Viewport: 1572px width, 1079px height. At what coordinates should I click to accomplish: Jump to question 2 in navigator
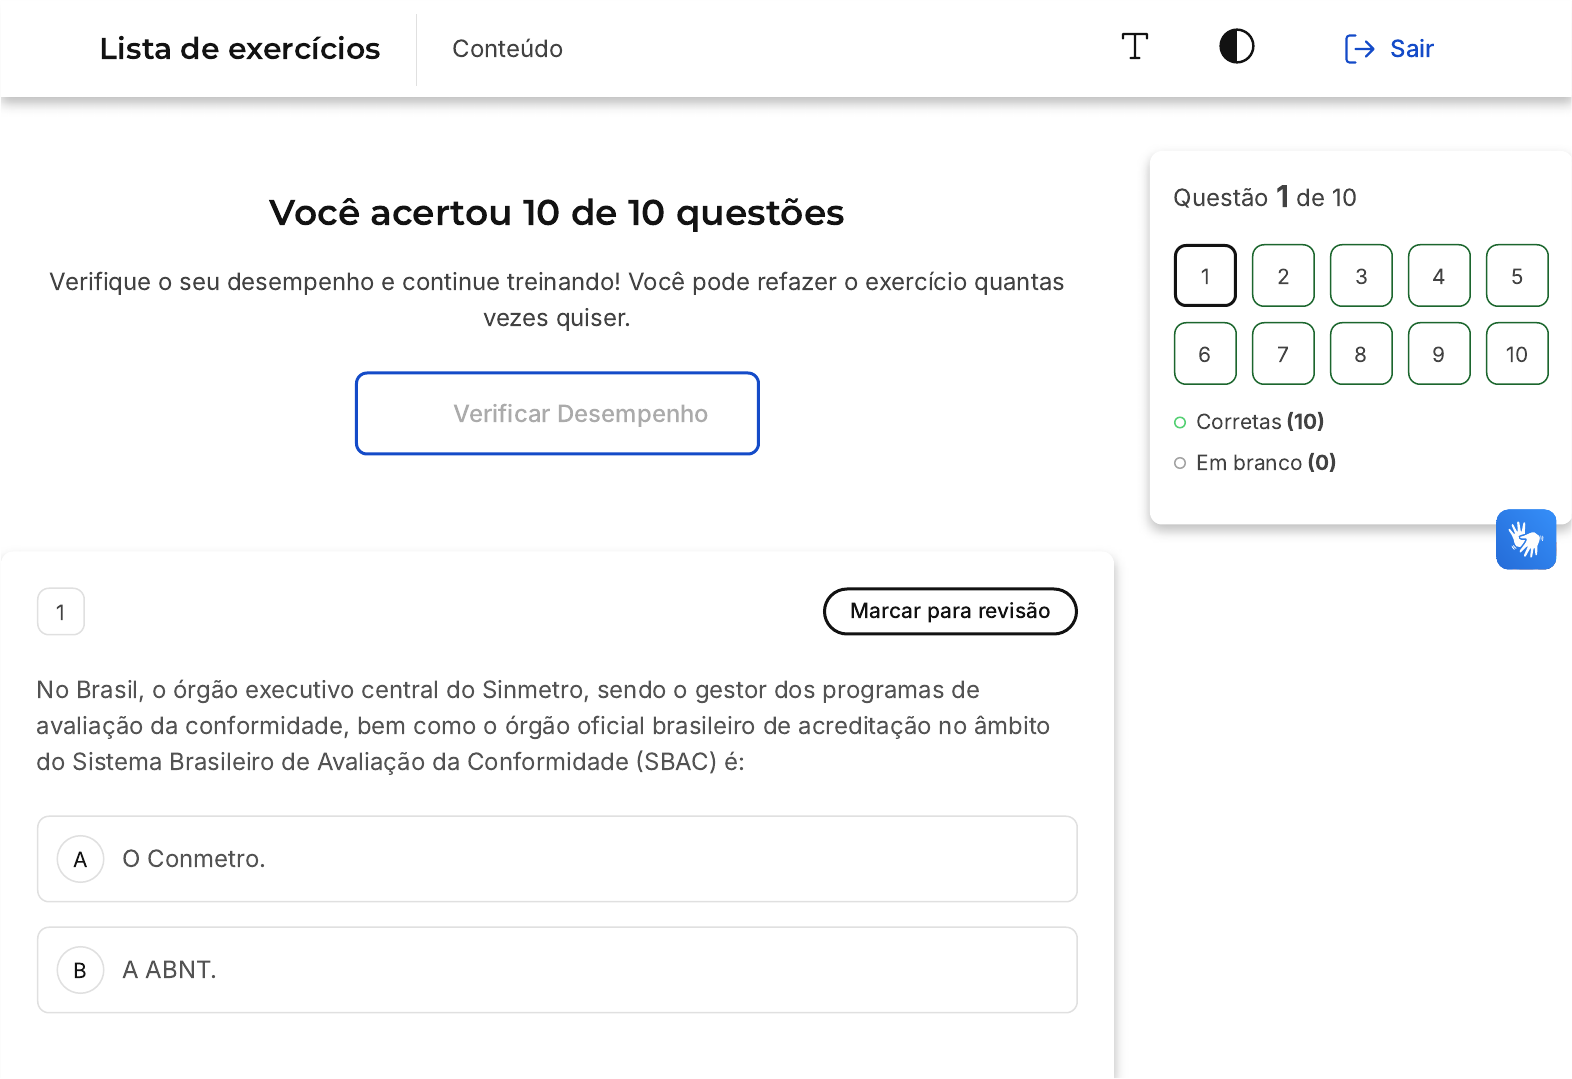[1283, 276]
